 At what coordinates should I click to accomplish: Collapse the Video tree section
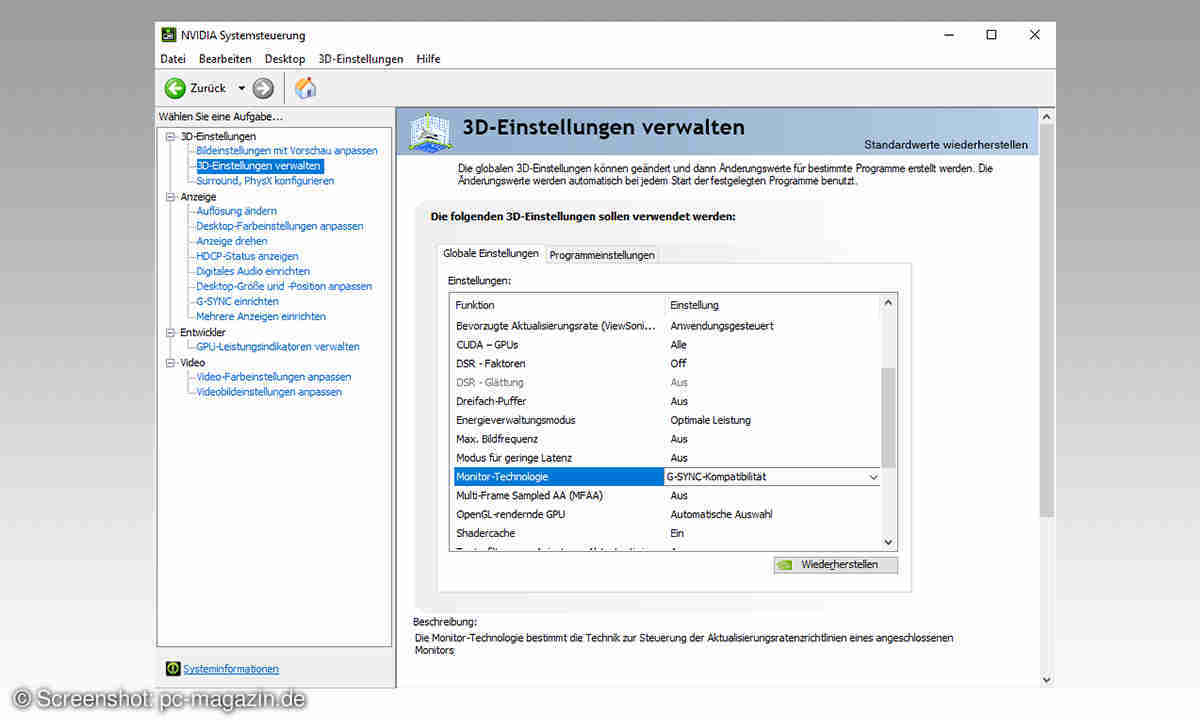point(170,362)
